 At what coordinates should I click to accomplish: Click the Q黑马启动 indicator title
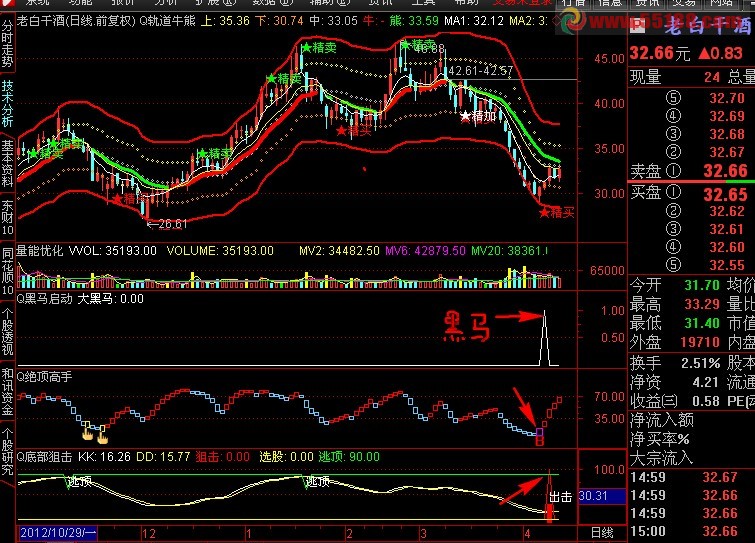click(45, 299)
